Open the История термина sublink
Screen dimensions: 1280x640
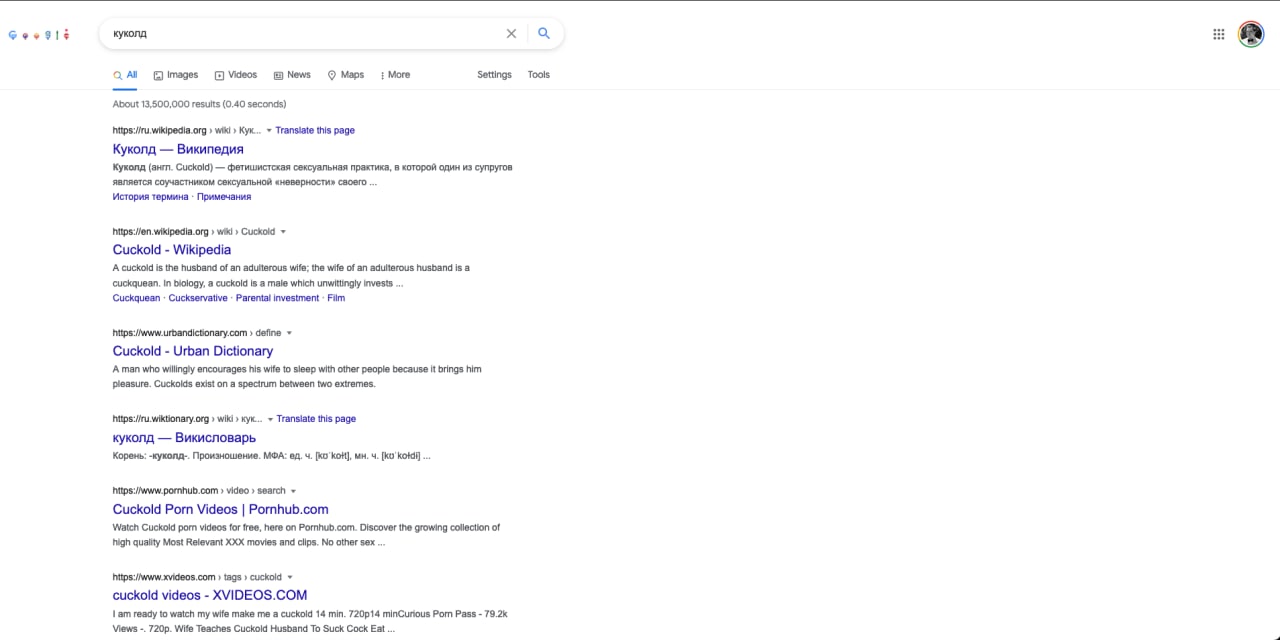150,197
